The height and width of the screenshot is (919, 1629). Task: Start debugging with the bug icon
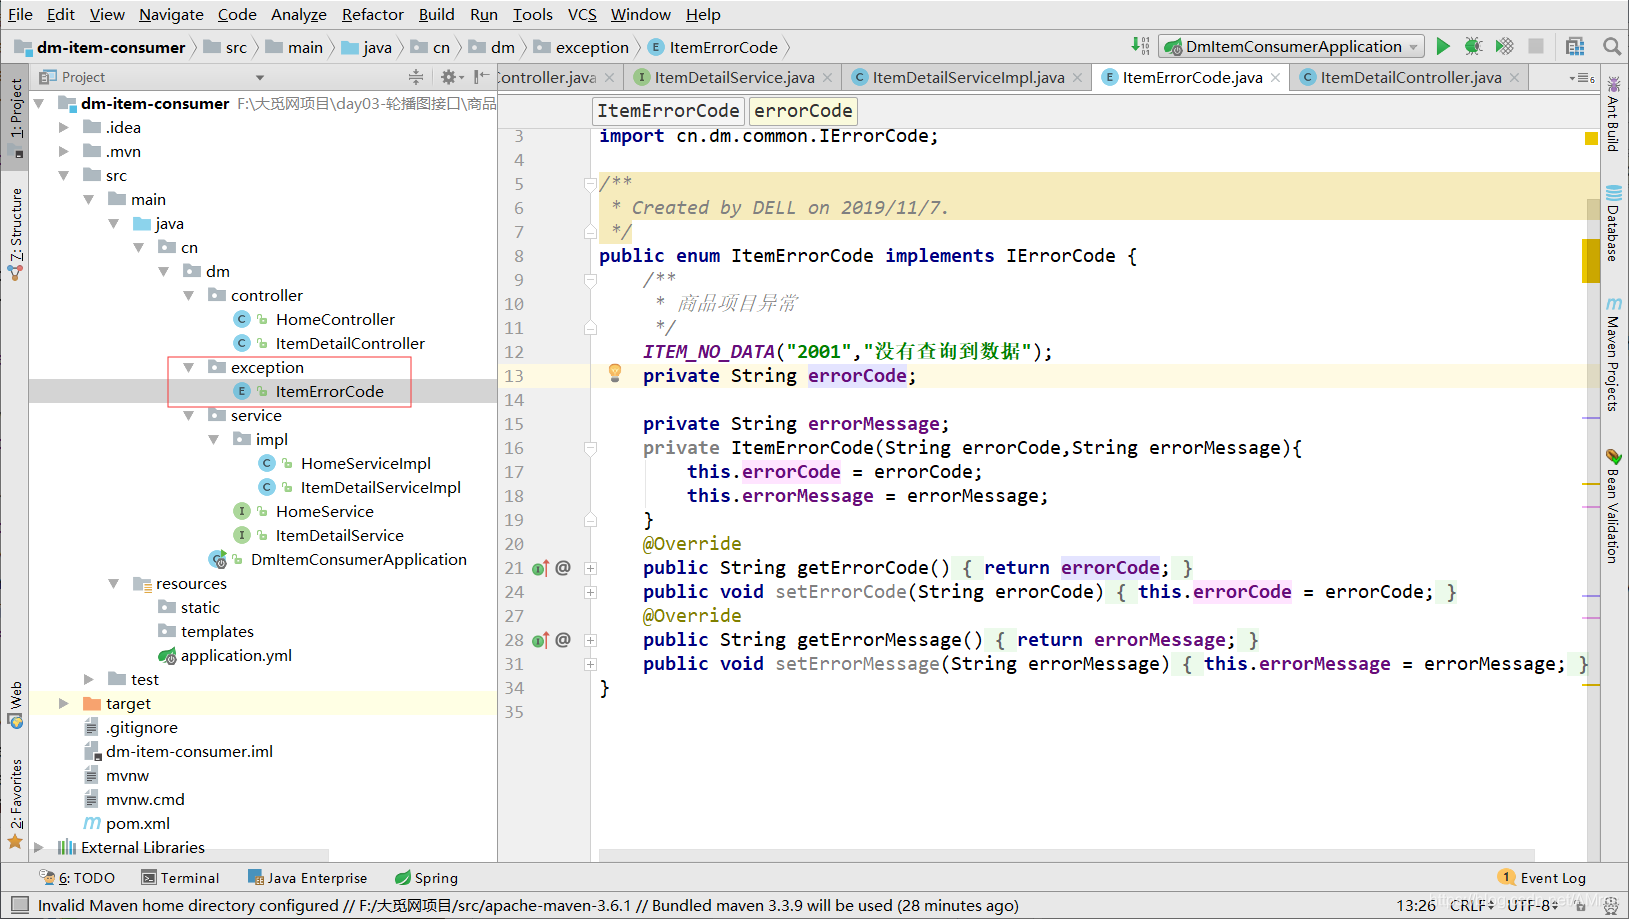(1473, 46)
